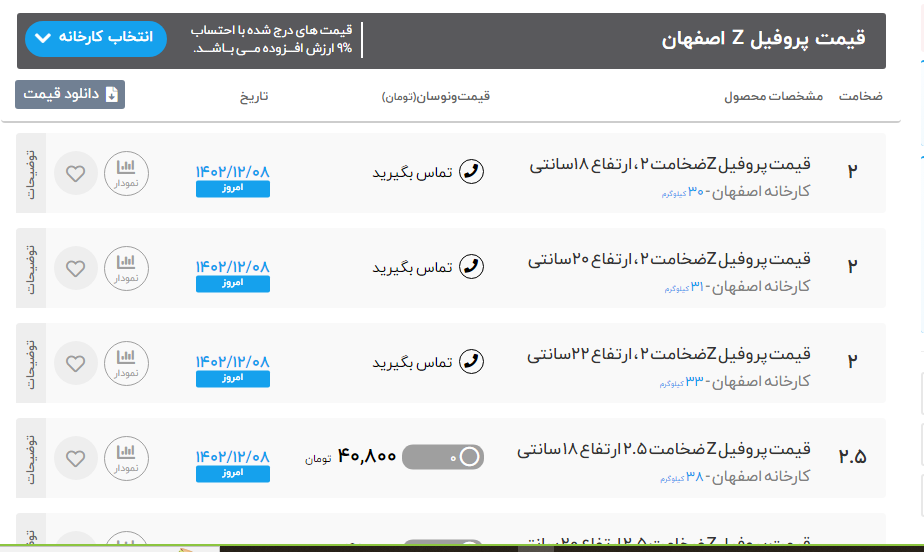
Task: Click the دانلود قیمت button
Action: [70, 94]
